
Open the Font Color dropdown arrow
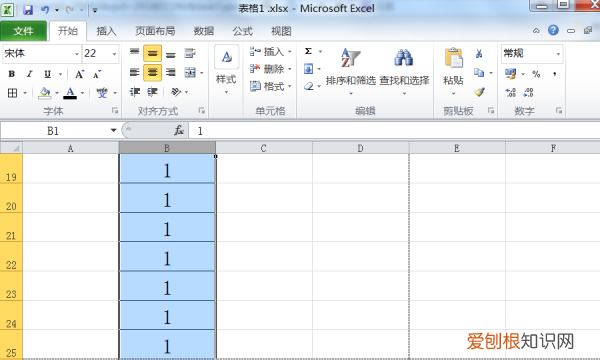pyautogui.click(x=82, y=93)
